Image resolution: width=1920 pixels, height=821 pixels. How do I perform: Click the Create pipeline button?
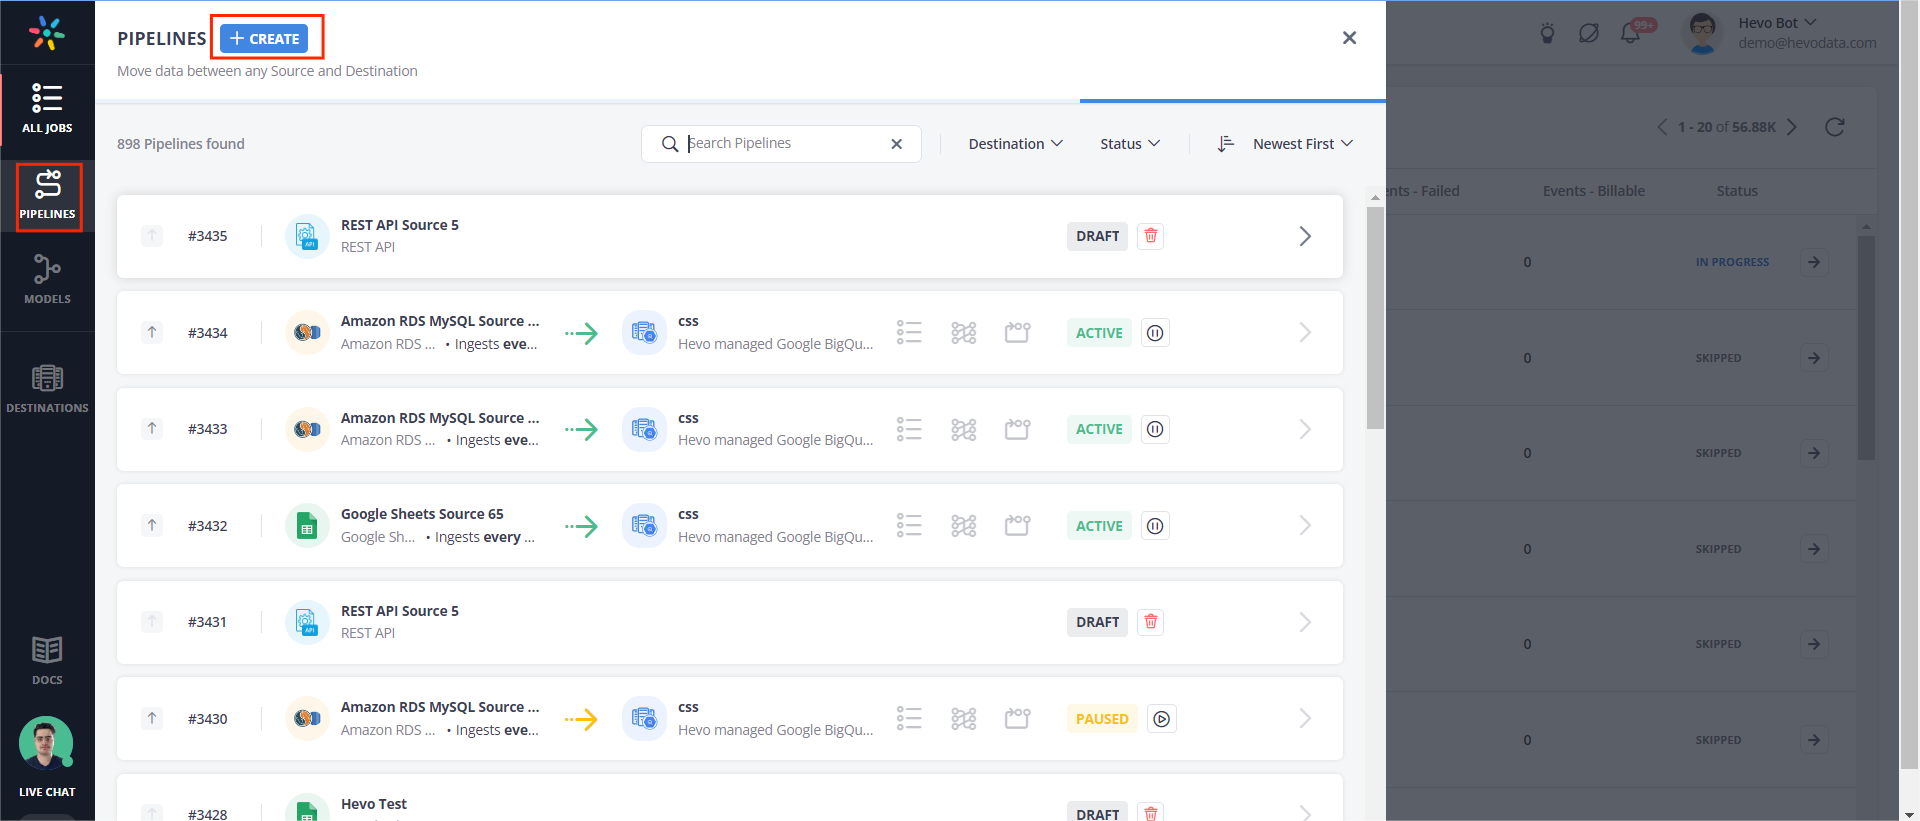[x=265, y=38]
